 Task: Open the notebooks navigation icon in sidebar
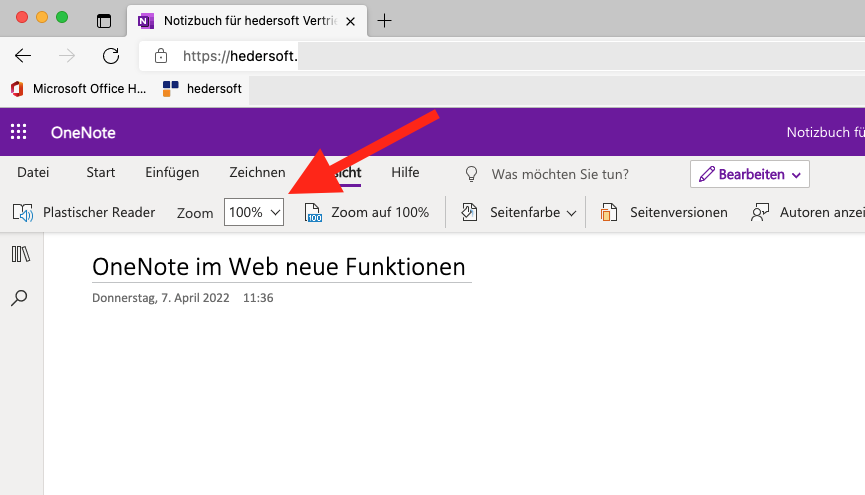click(x=21, y=254)
